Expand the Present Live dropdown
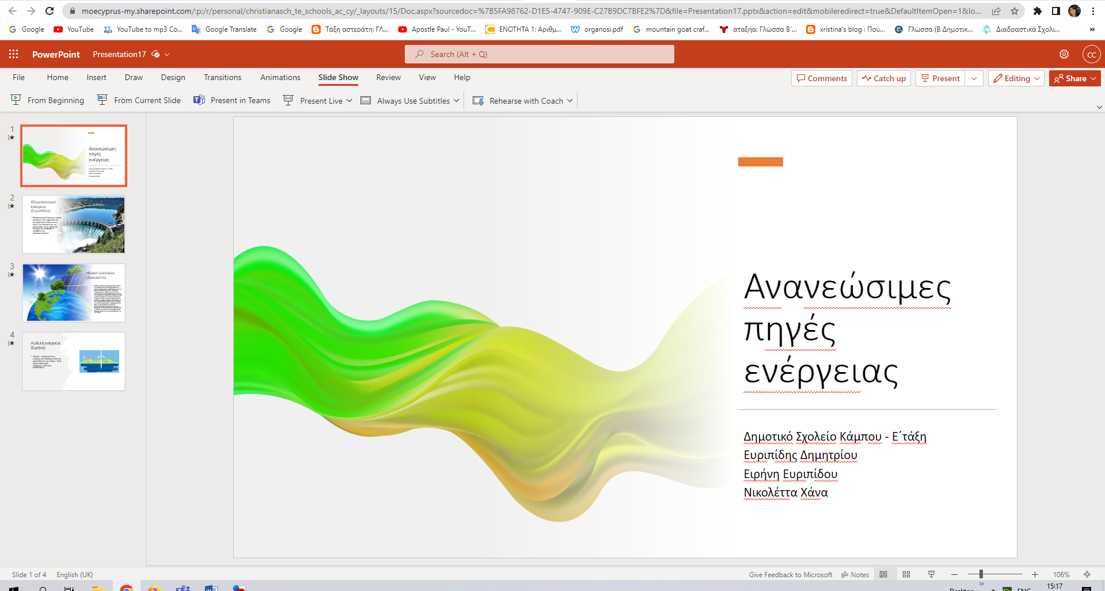 (x=348, y=101)
